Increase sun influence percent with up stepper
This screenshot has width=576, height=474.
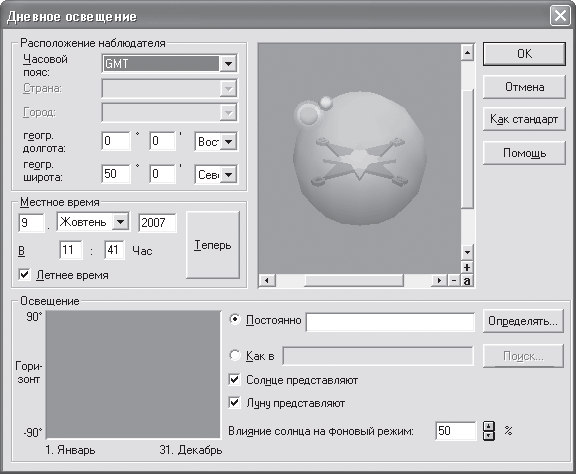[489, 426]
